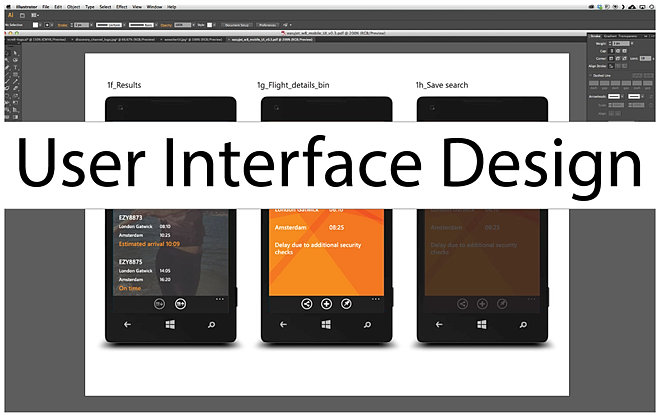Open the first Arrowheads start dropdown

623,96
